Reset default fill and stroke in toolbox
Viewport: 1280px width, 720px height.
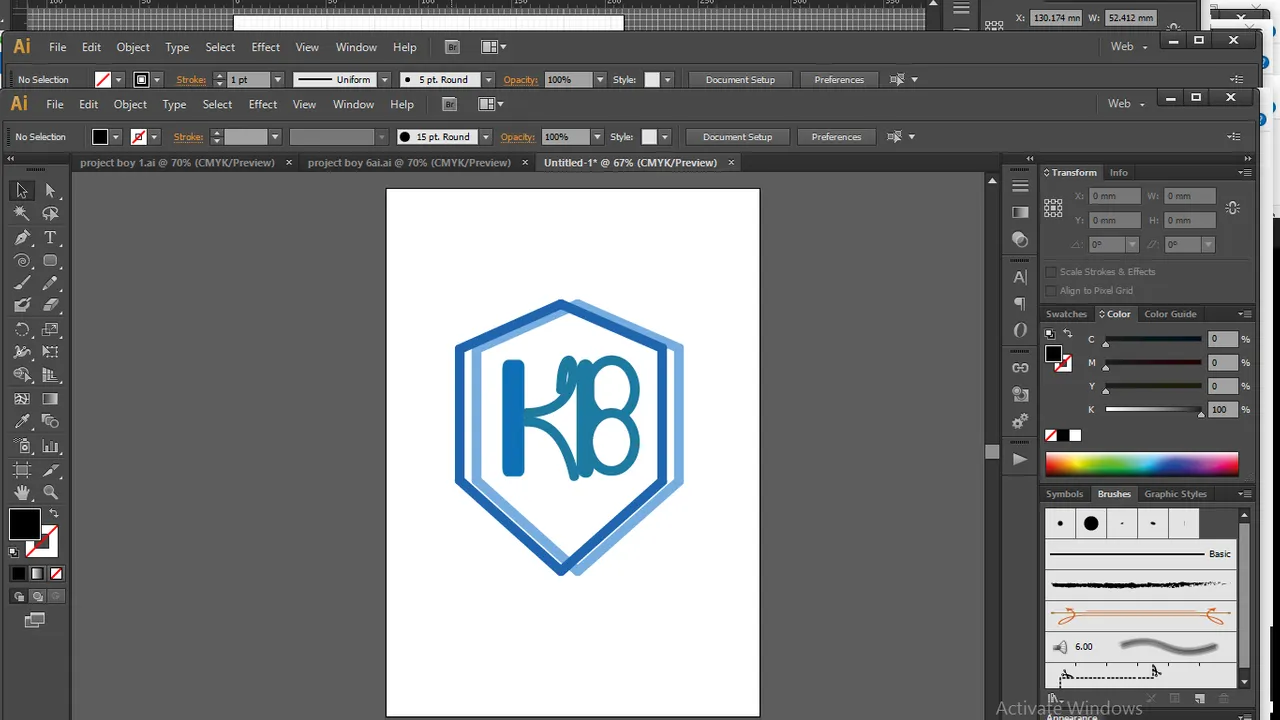tap(14, 552)
